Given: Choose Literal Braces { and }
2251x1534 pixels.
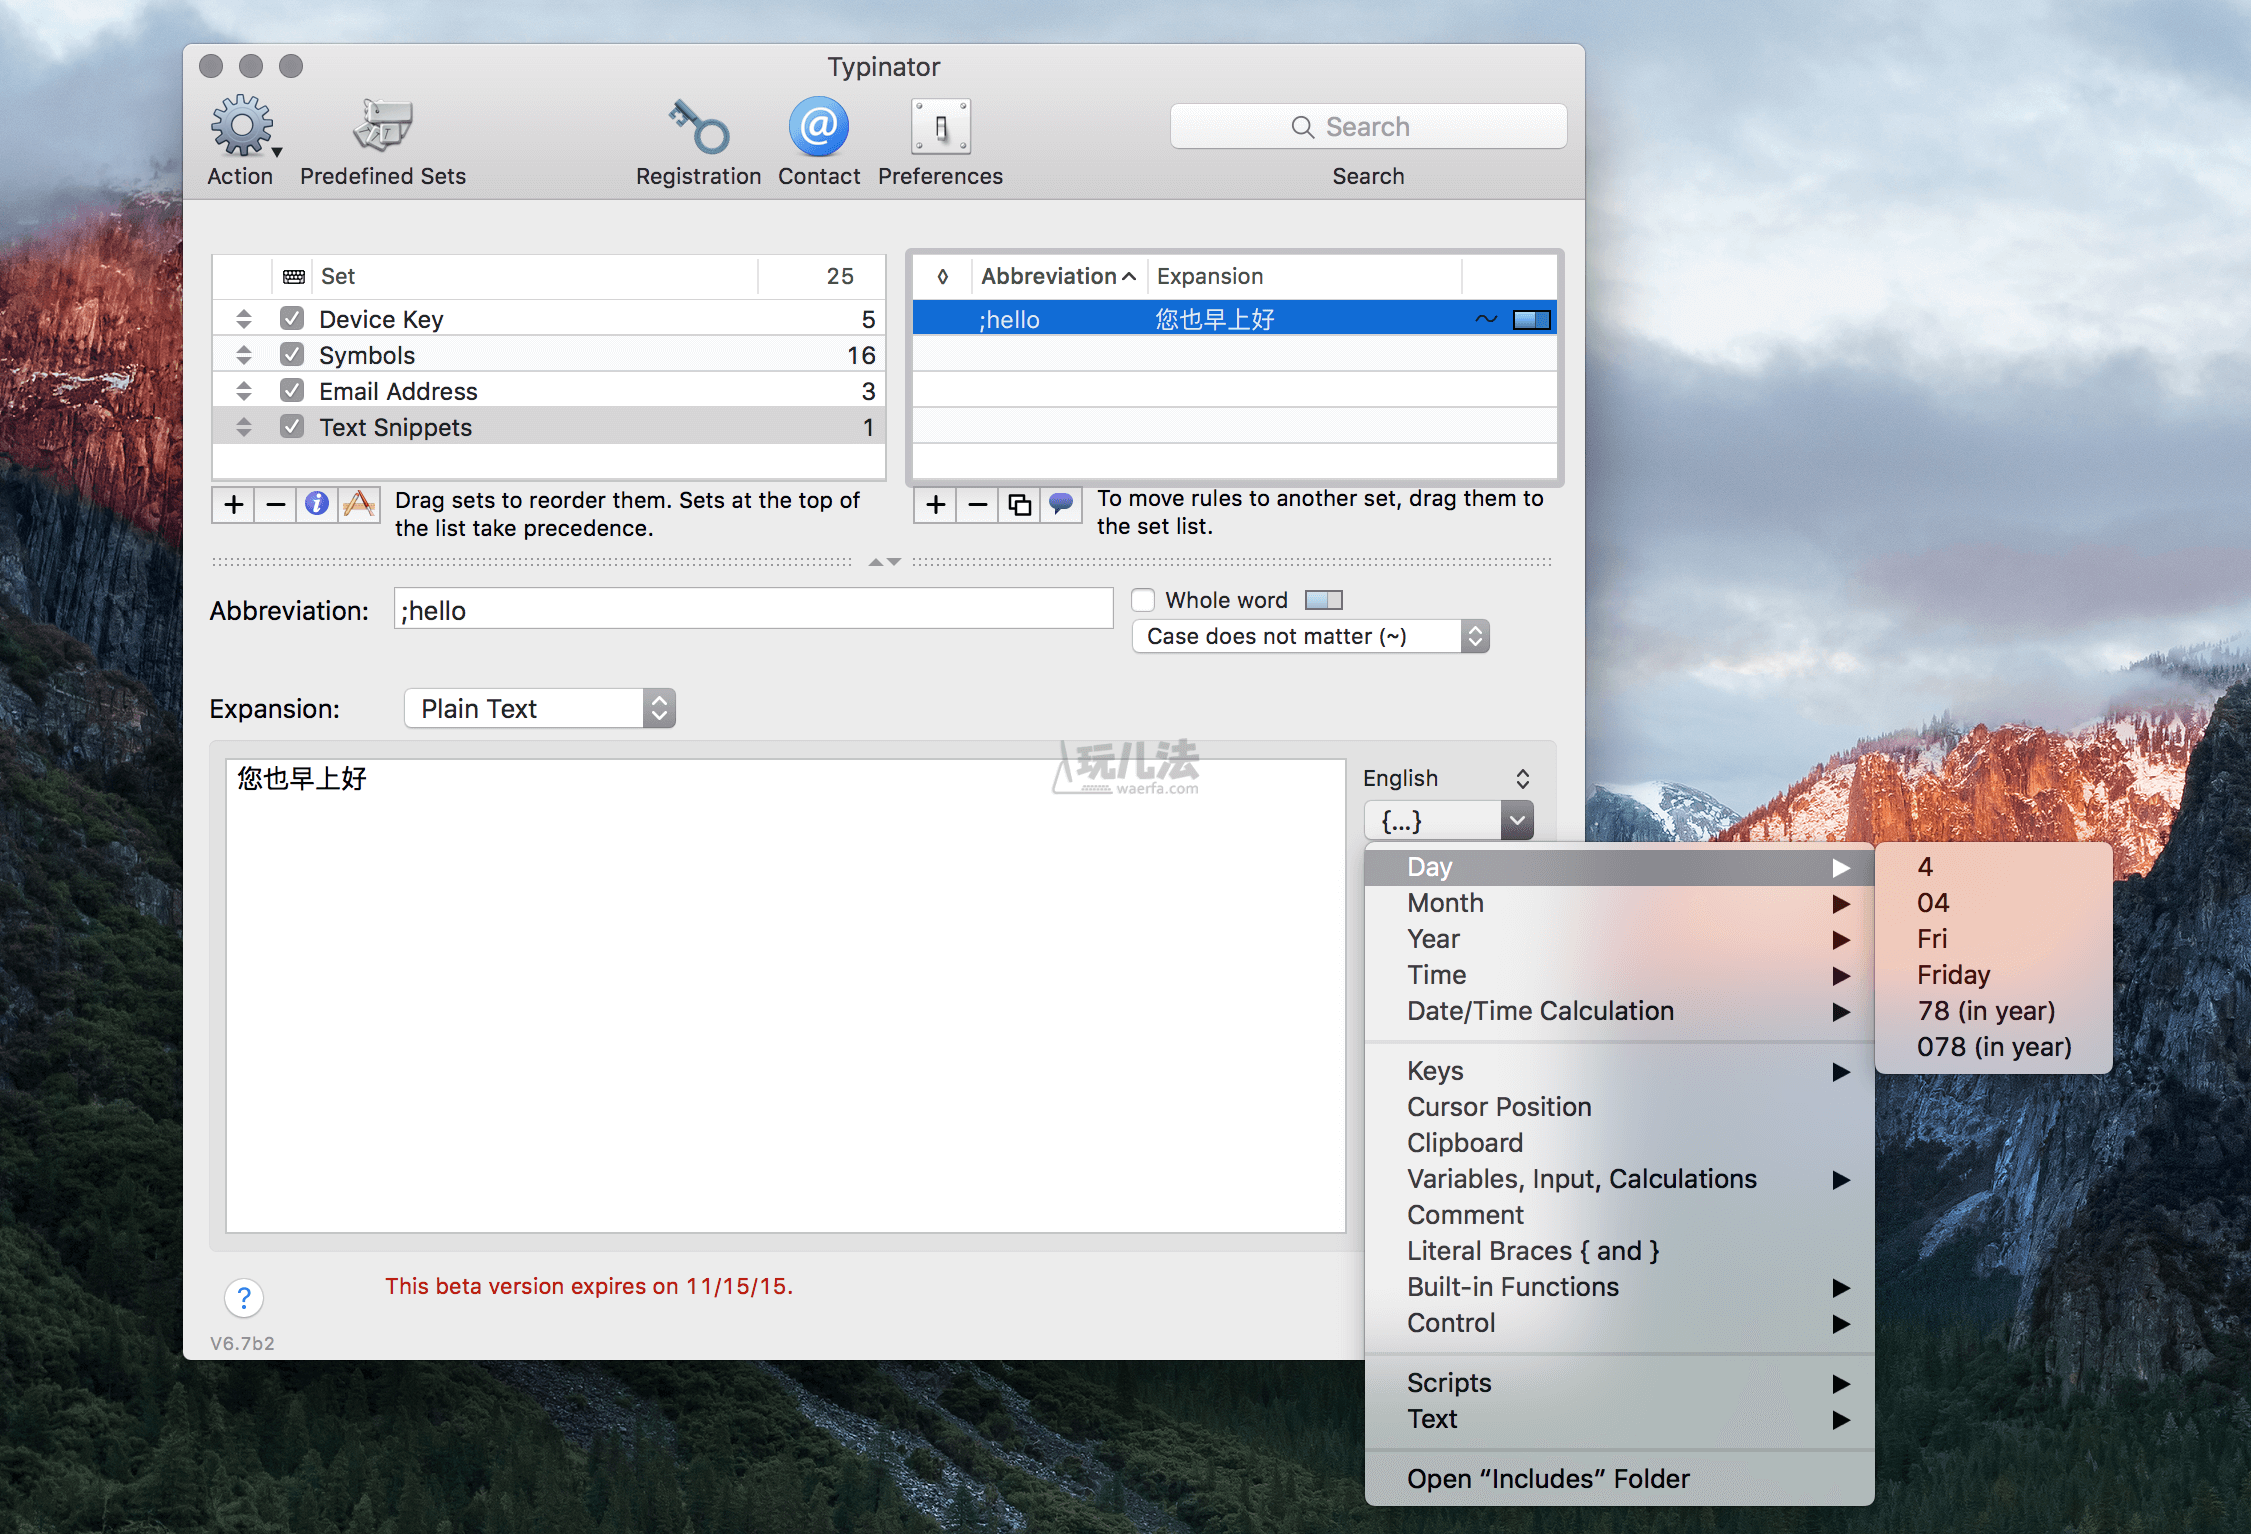Looking at the screenshot, I should click(x=1619, y=1251).
